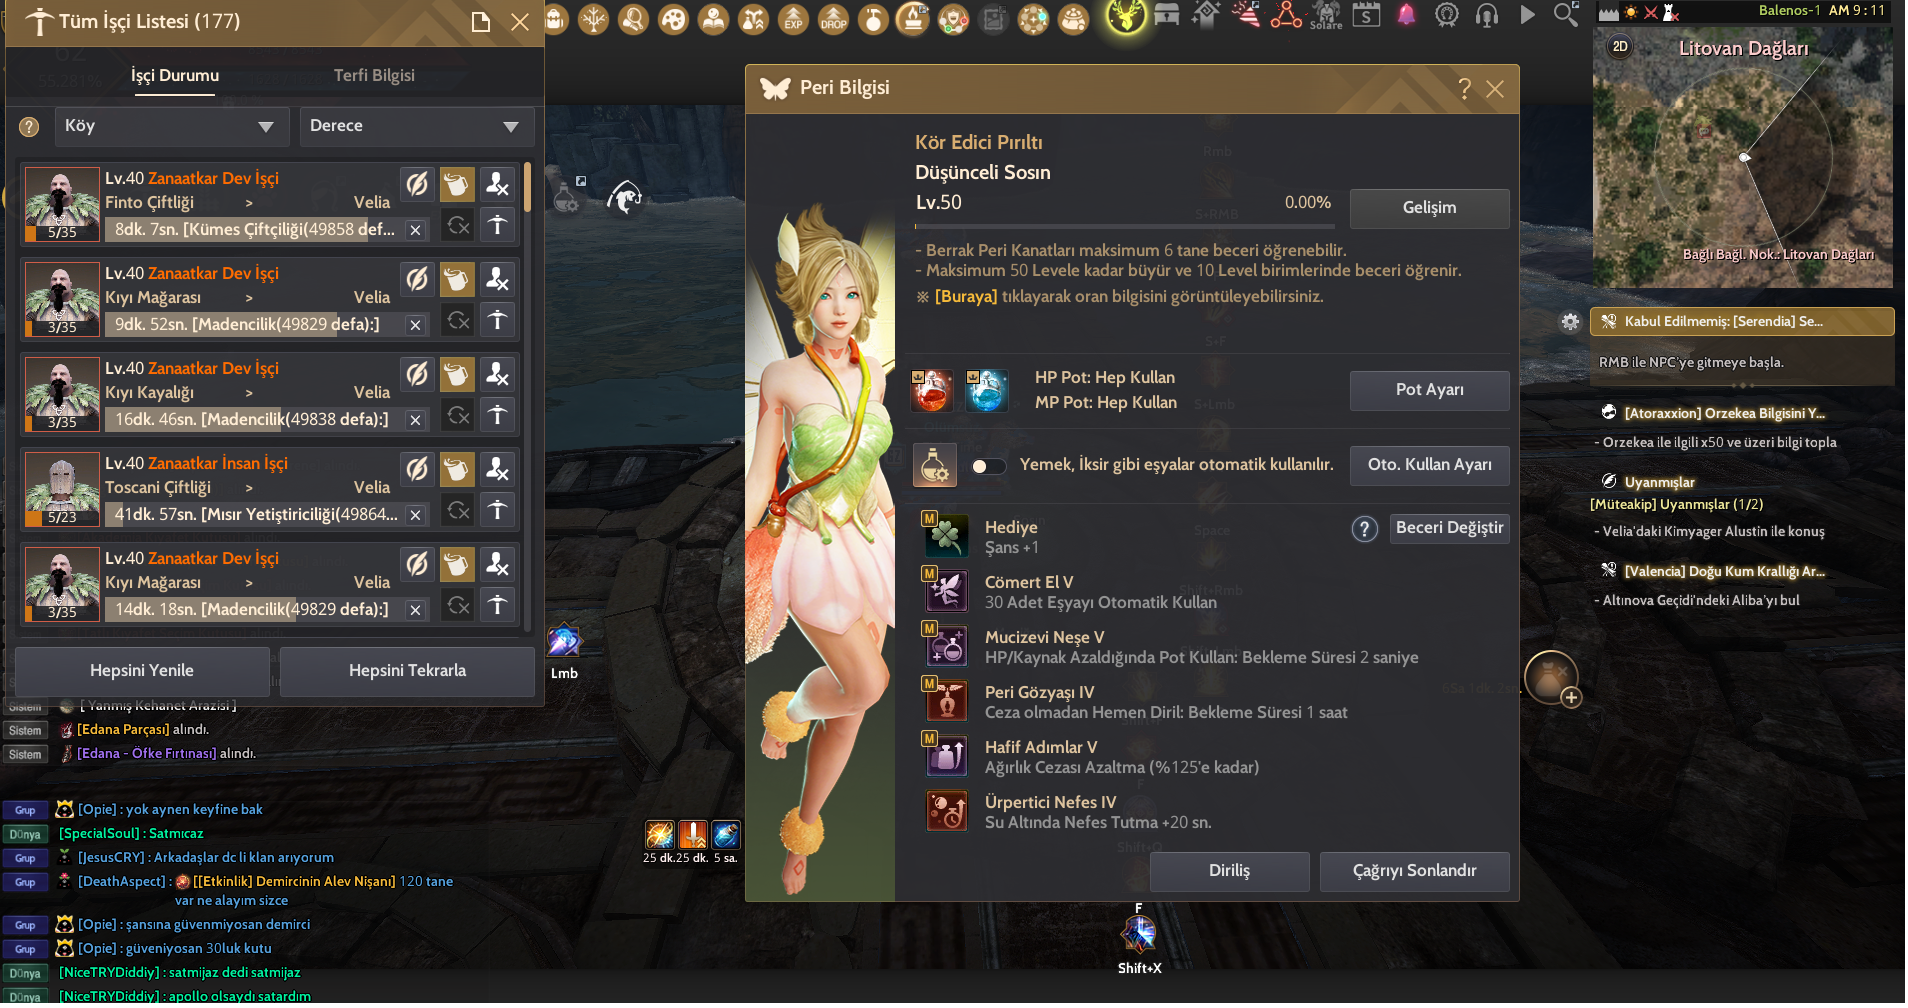Viewport: 1908px width, 1008px height.
Task: Switch to the Terfi Bilgisi tab
Action: coord(374,76)
